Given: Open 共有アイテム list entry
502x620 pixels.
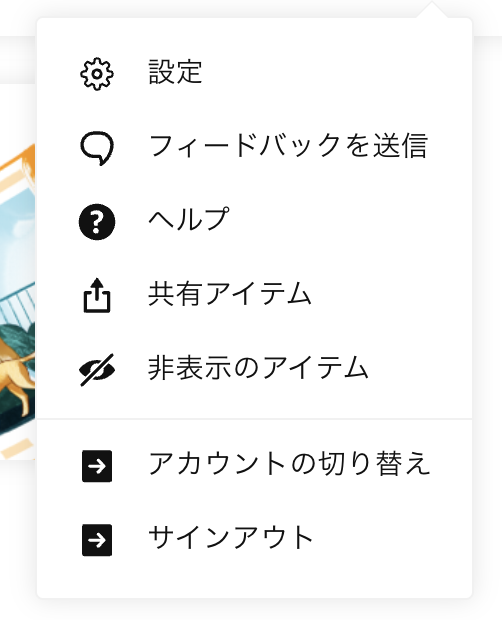Looking at the screenshot, I should tap(230, 293).
